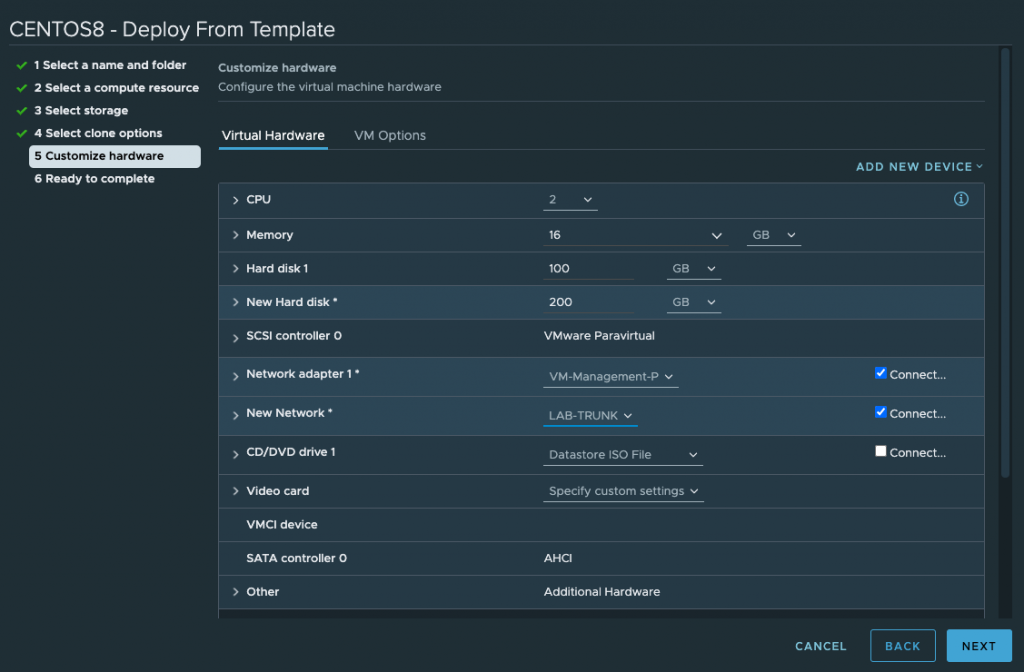Viewport: 1024px width, 672px height.
Task: Expand the New Hard disk row
Action: (235, 302)
